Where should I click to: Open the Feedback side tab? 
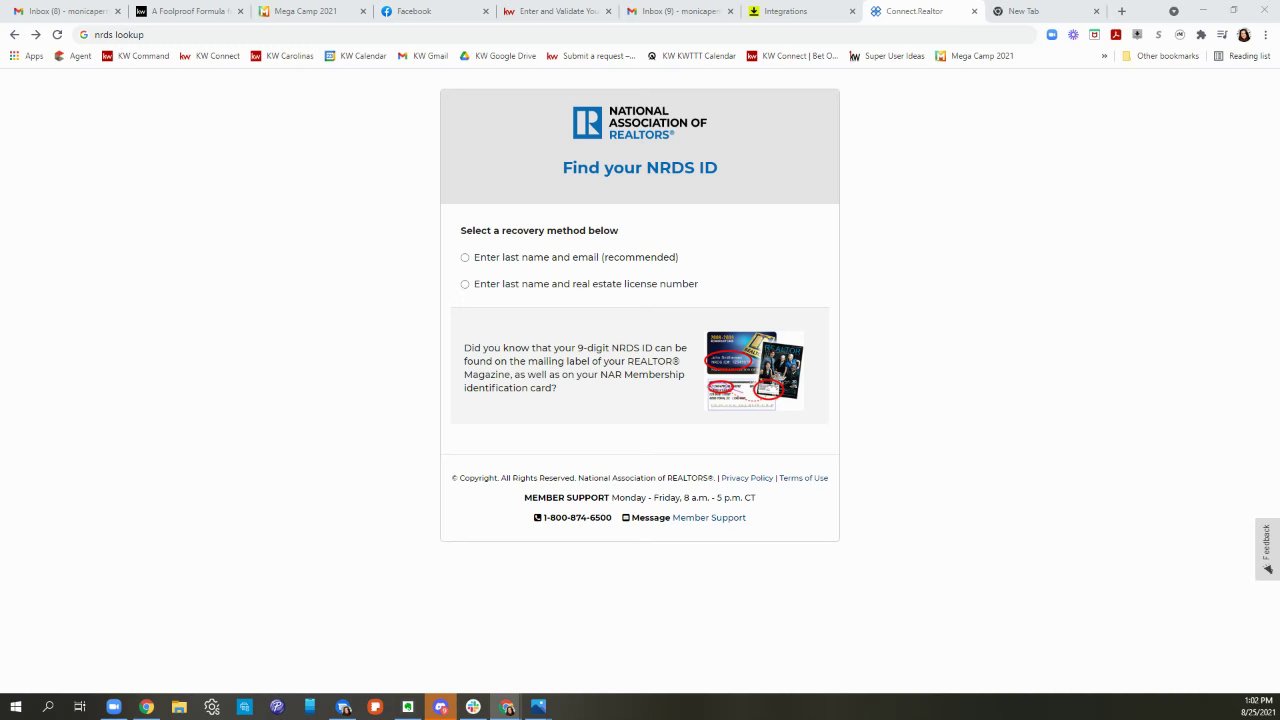[x=1267, y=549]
